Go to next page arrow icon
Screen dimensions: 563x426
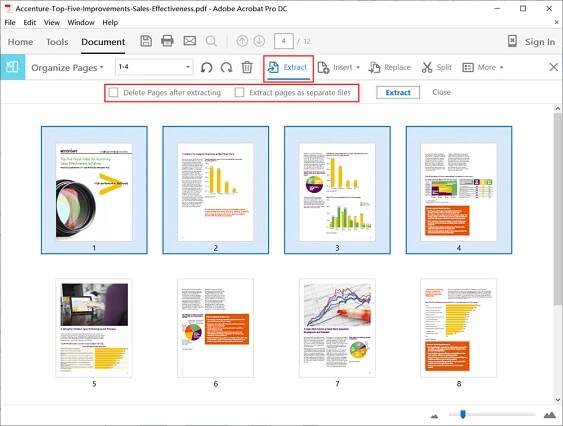pyautogui.click(x=259, y=41)
